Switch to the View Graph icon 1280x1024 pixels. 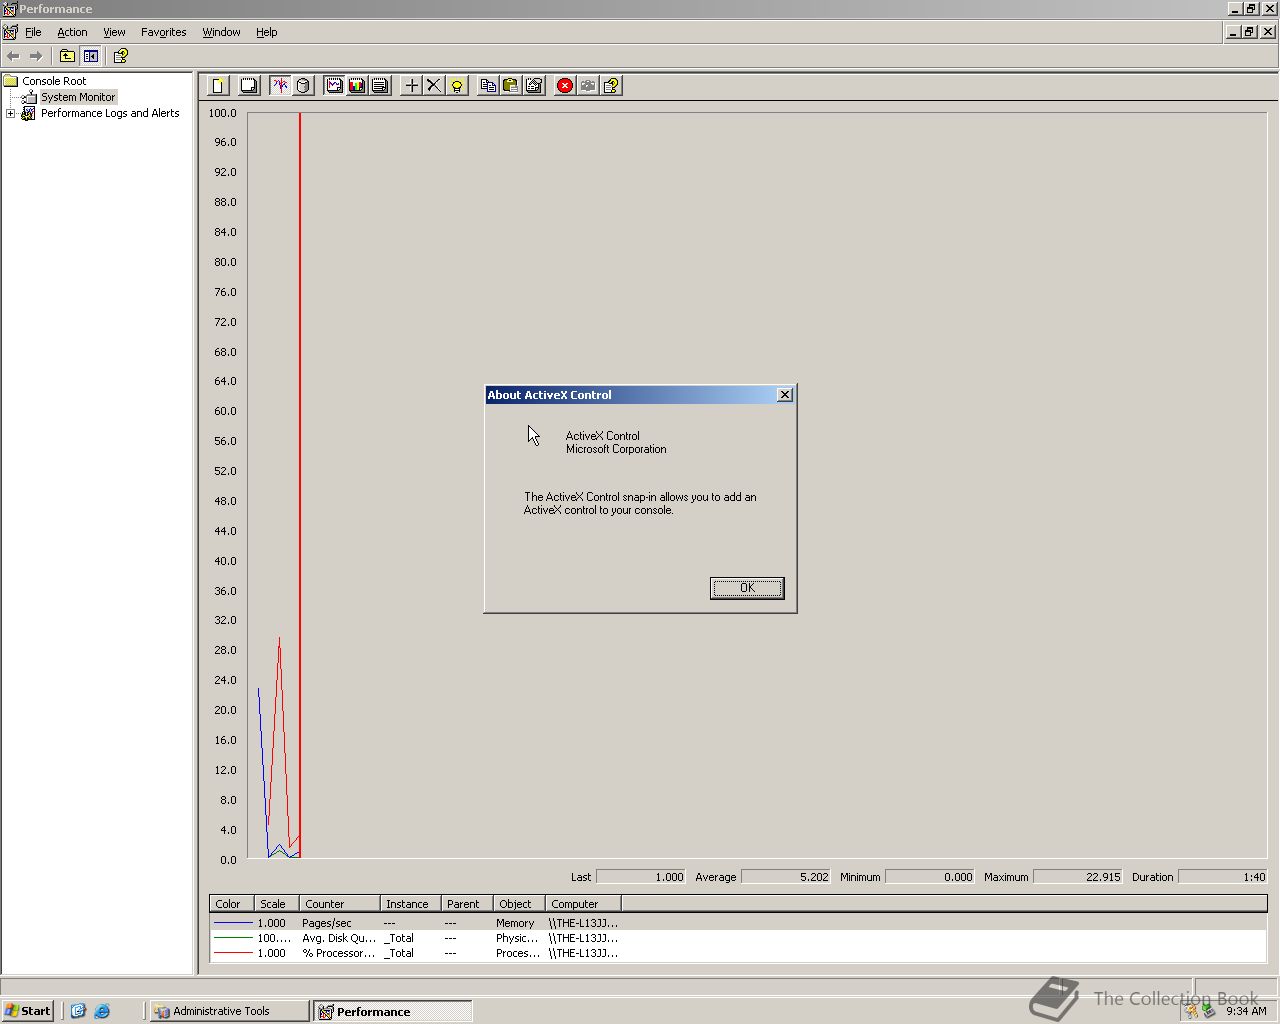pos(334,86)
